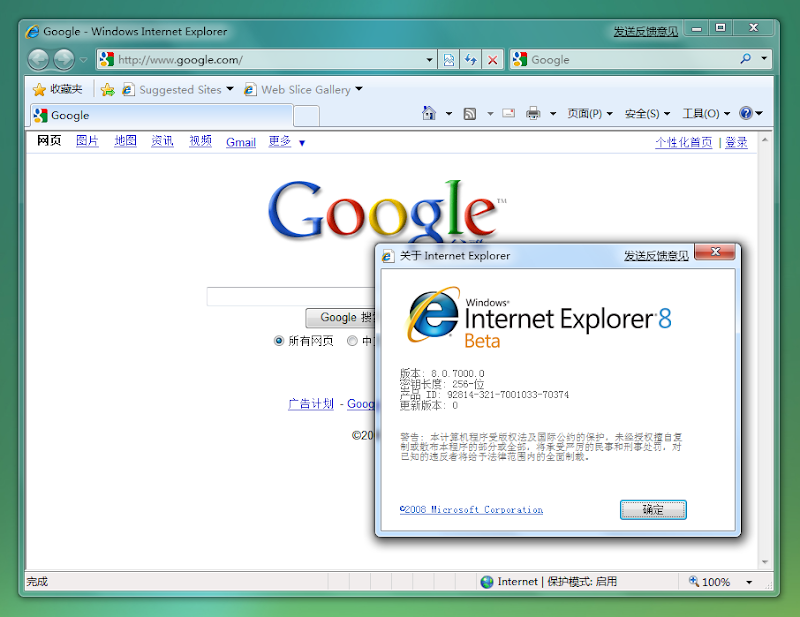This screenshot has height=617, width=800.
Task: Click the 保护模式: 启用 status text
Action: [582, 582]
